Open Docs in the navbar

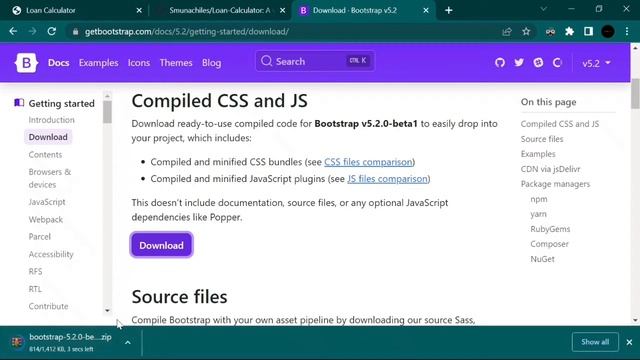click(58, 63)
